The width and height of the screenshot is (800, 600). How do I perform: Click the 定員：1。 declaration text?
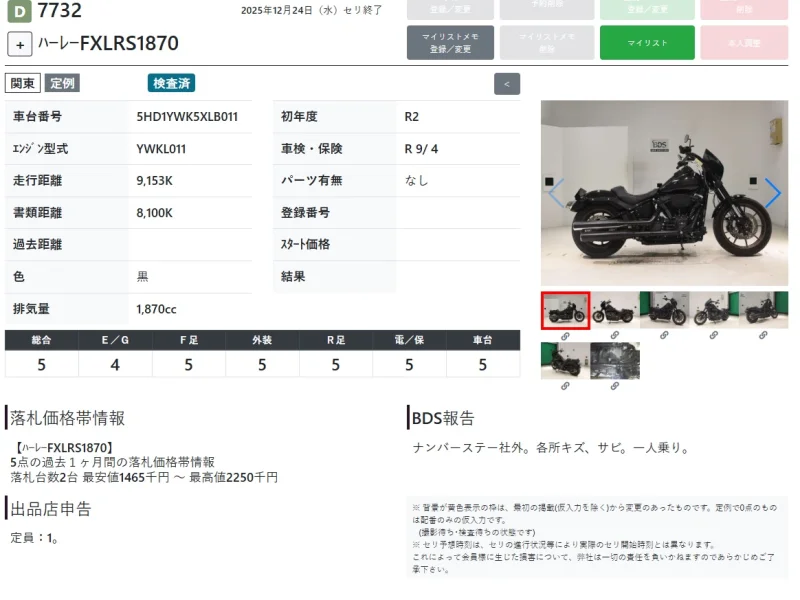[34, 538]
